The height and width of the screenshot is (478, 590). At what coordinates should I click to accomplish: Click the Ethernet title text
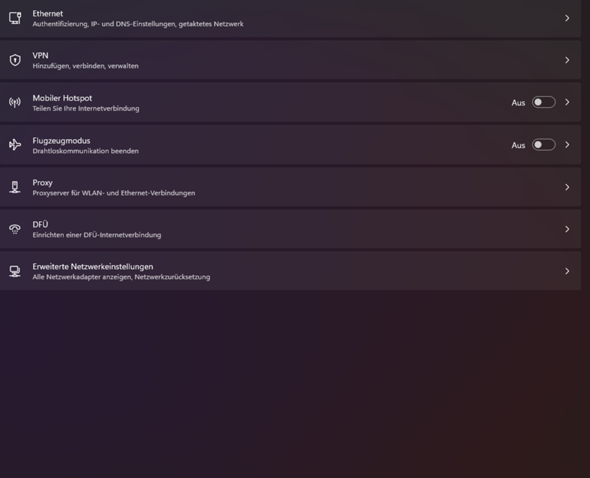click(48, 14)
